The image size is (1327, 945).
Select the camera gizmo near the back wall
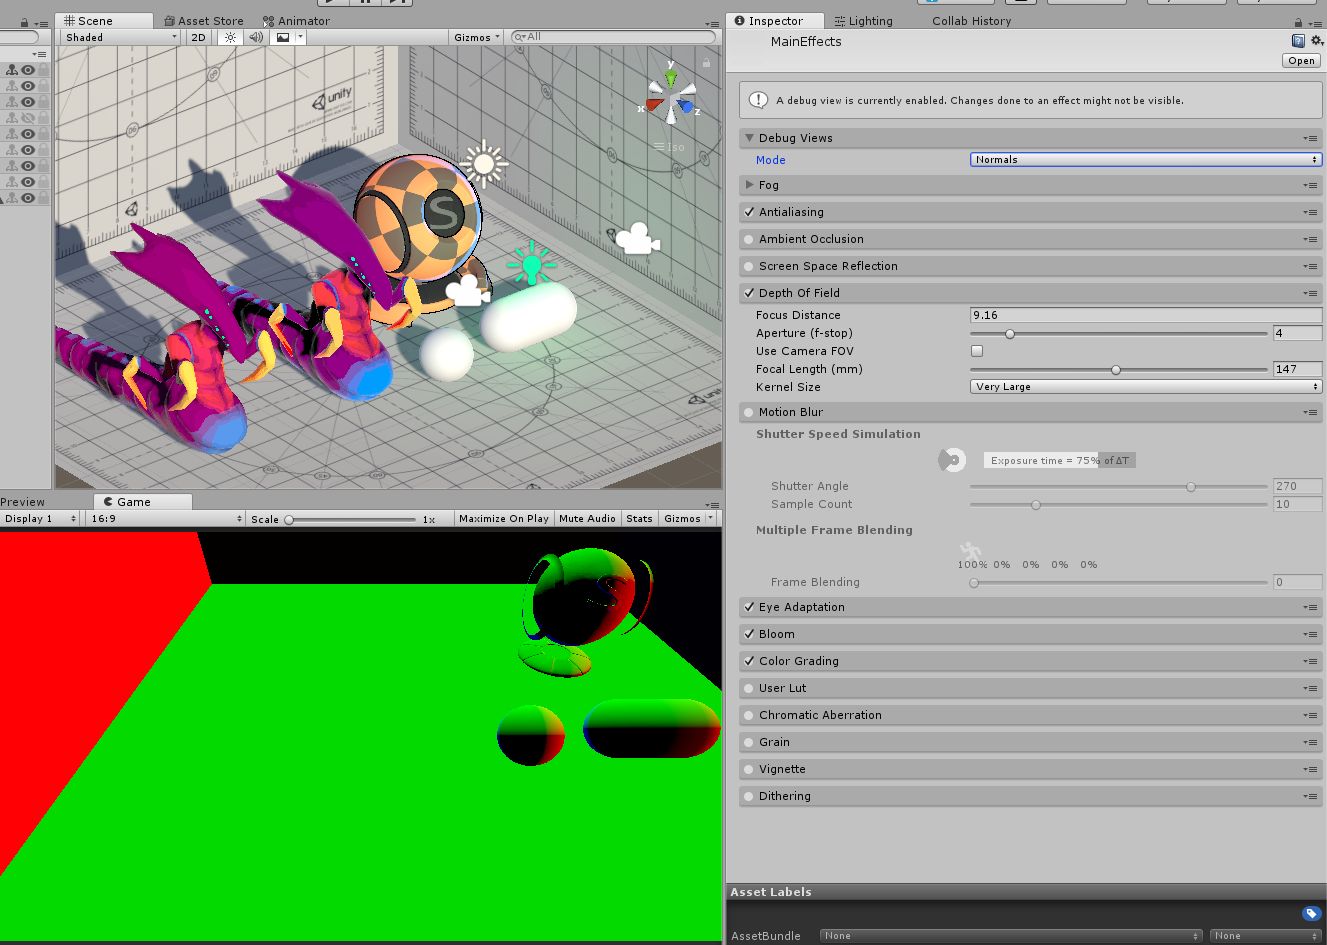coord(637,239)
